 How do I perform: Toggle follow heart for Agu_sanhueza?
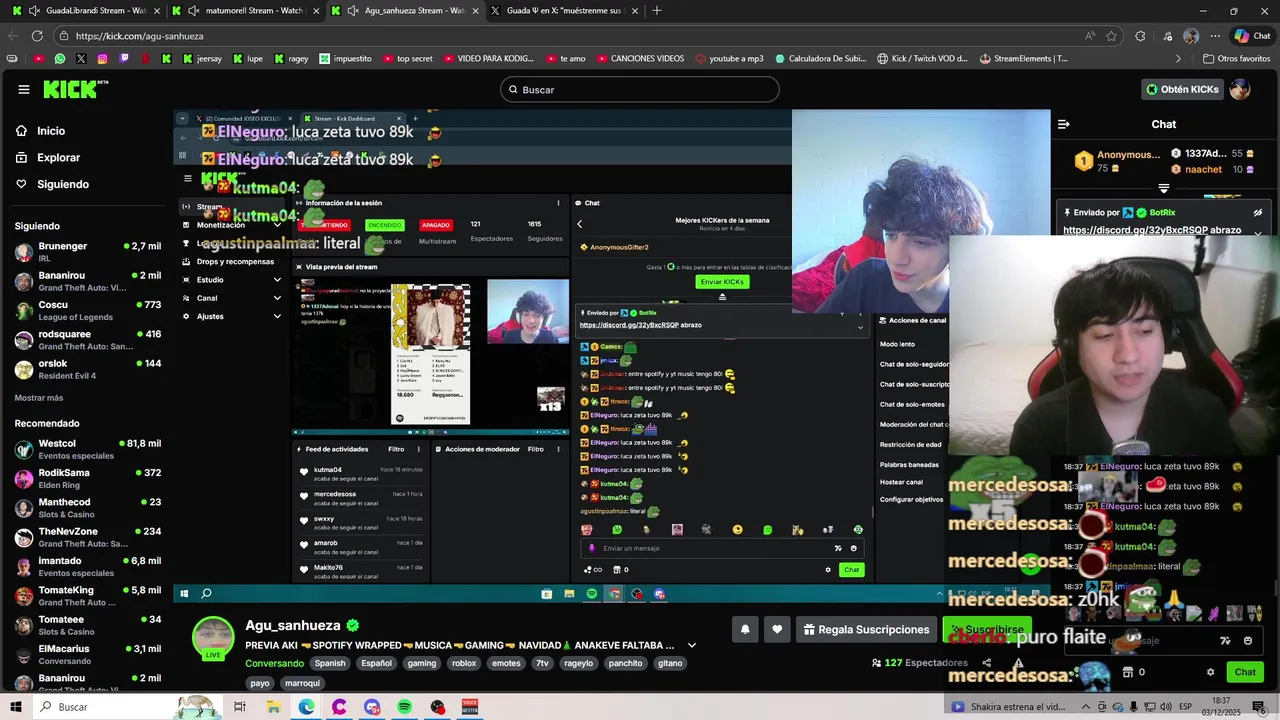pos(777,629)
